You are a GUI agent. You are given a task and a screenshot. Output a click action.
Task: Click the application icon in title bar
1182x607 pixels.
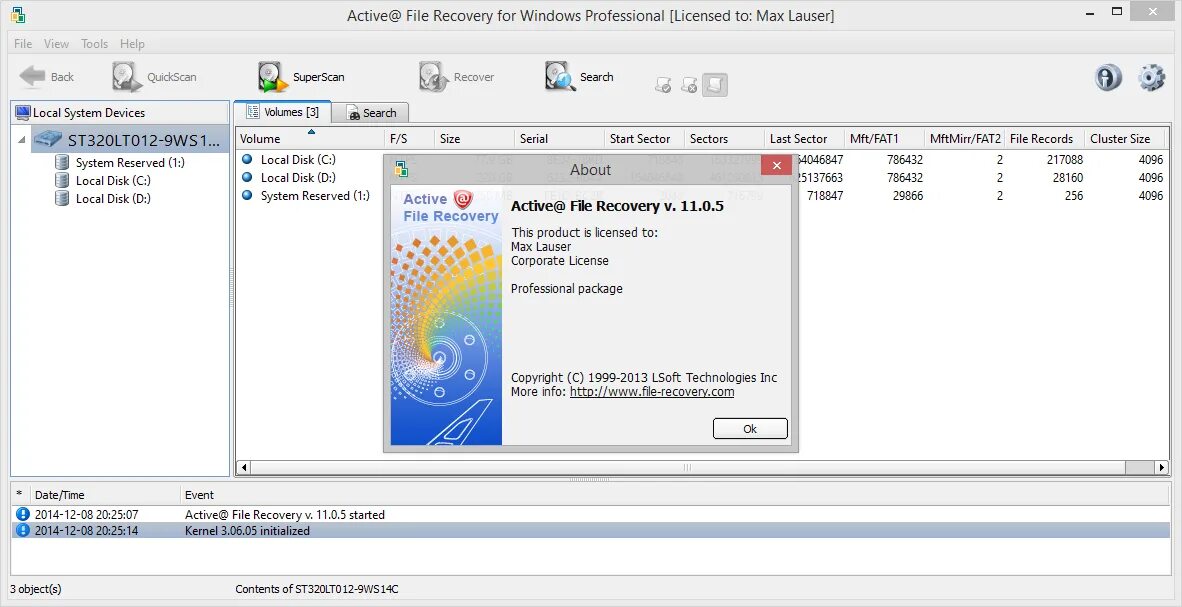point(18,14)
